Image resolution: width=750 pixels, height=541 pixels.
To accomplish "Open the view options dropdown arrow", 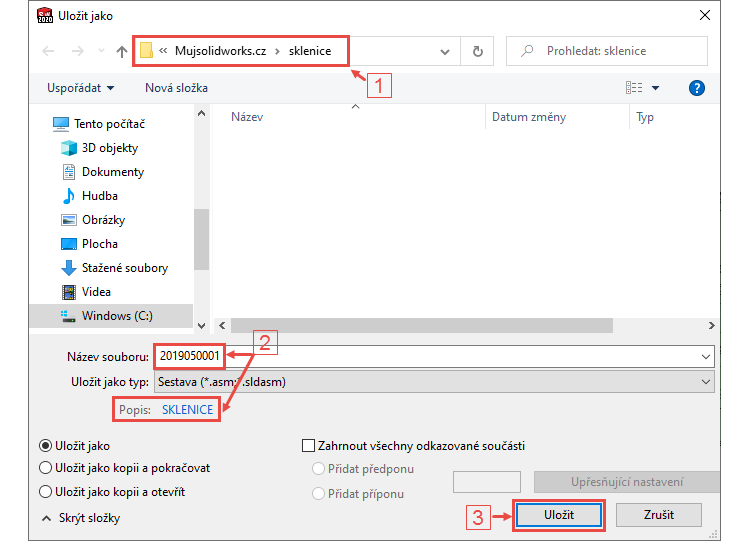I will [655, 88].
